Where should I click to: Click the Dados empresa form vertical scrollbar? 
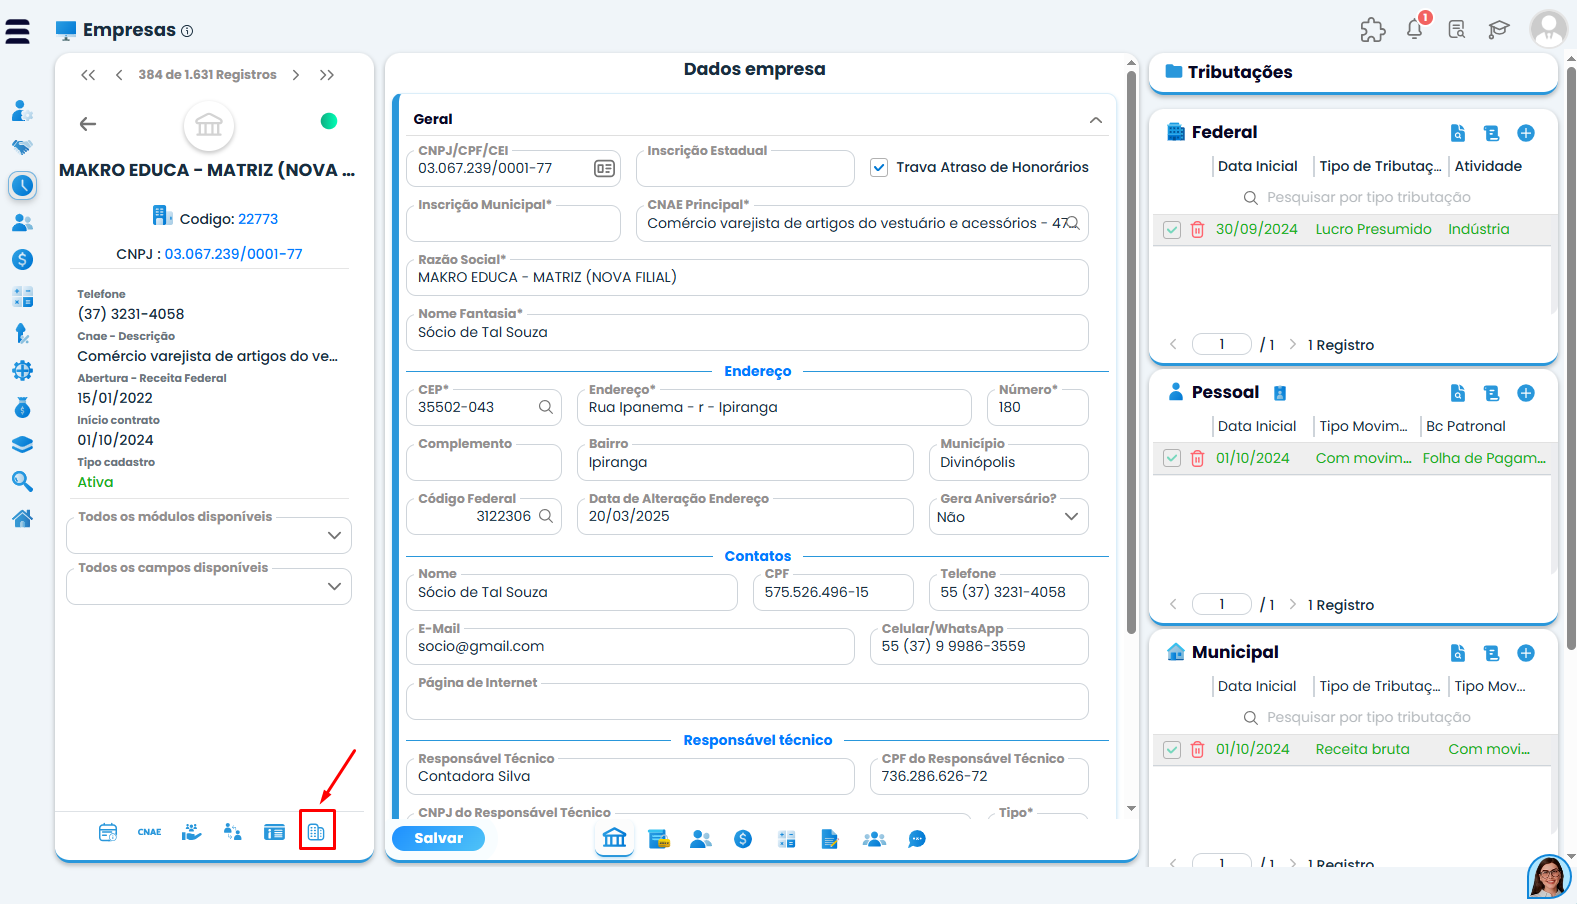pos(1131,350)
